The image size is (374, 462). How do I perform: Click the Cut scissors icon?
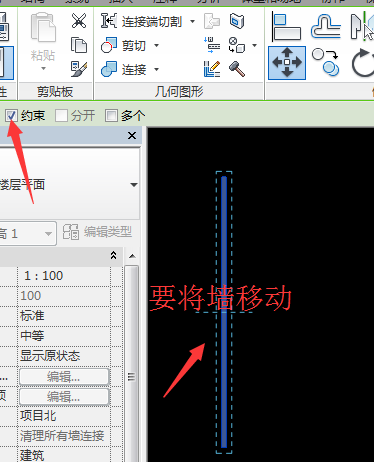point(79,21)
